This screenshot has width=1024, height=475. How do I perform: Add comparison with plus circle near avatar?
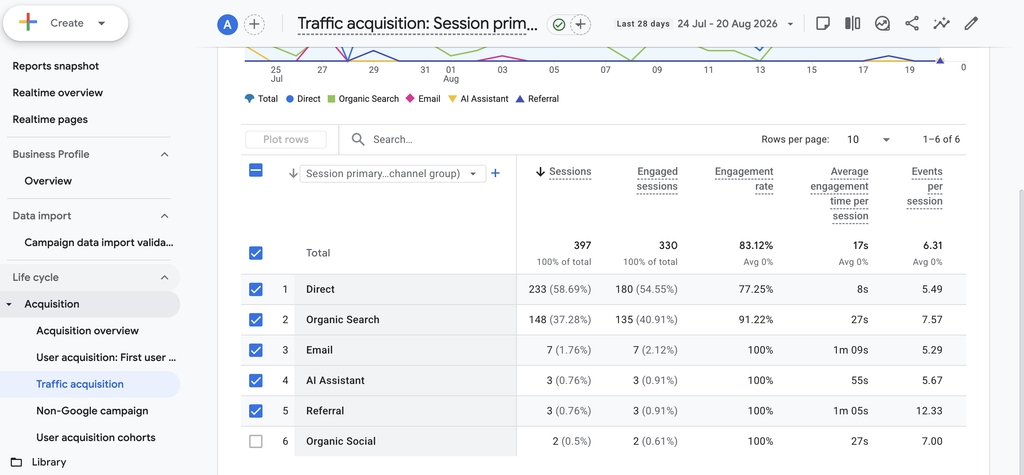(x=254, y=25)
